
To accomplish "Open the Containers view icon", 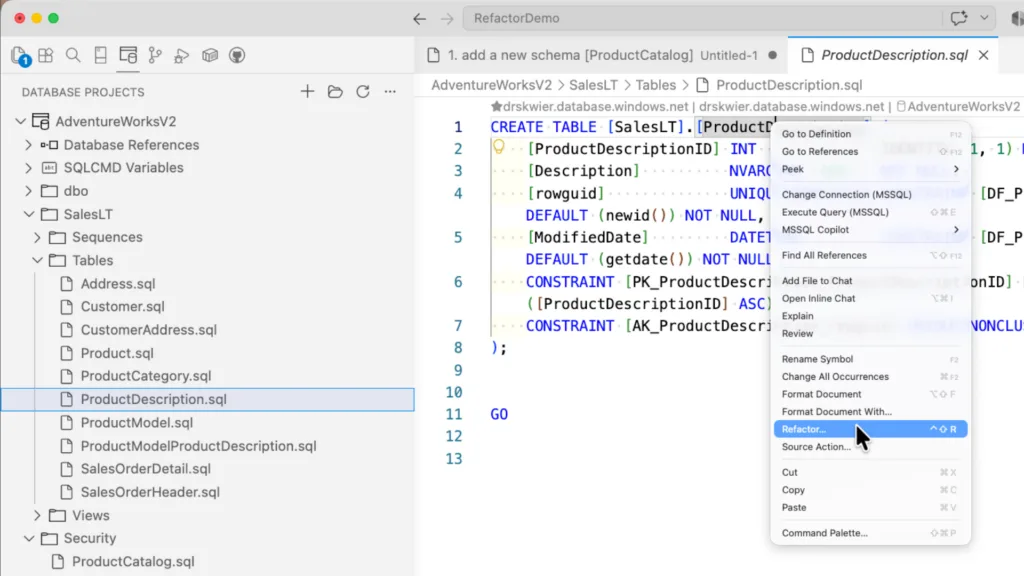I will (210, 56).
